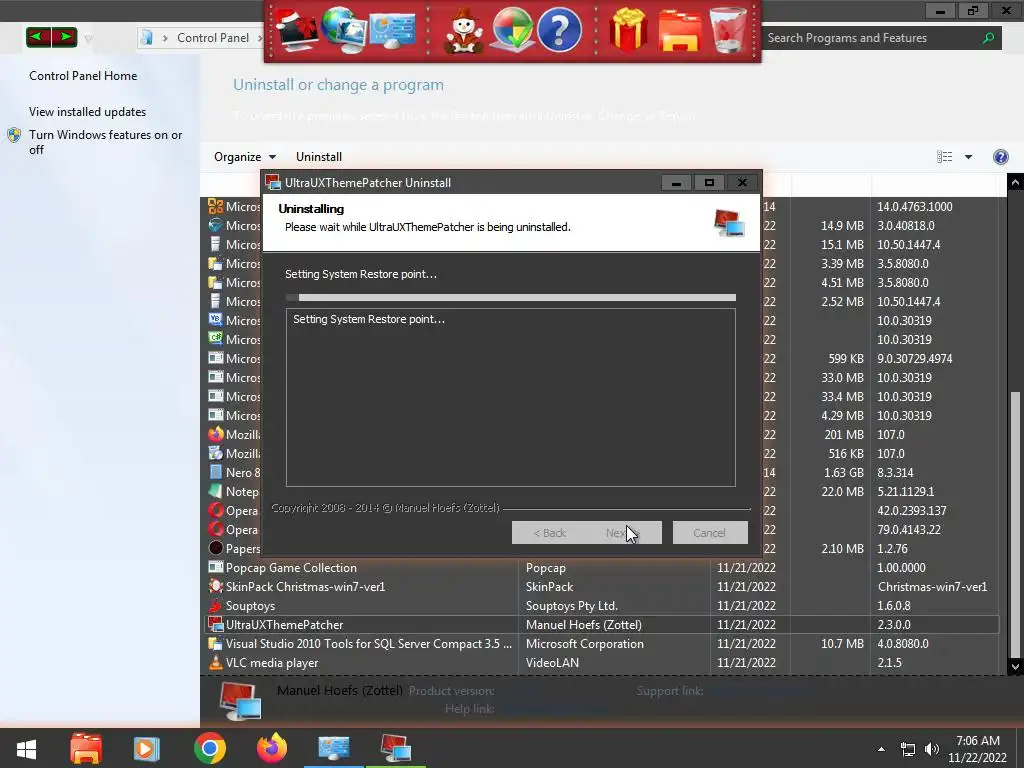Viewport: 1024px width, 768px height.
Task: Expand the view options dropdown arrow
Action: tap(968, 157)
